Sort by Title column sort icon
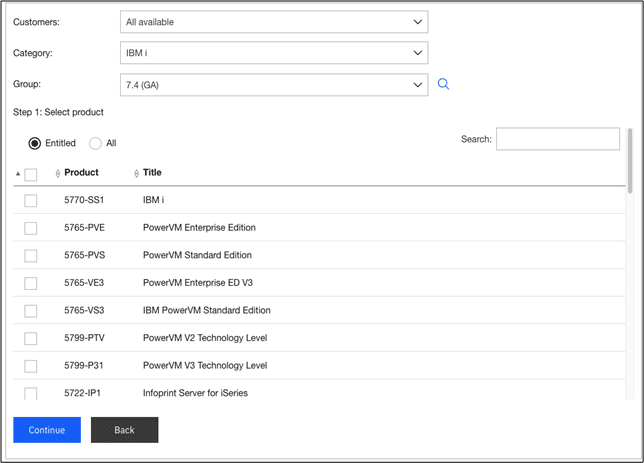Viewport: 644px width, 463px height. pos(136,174)
